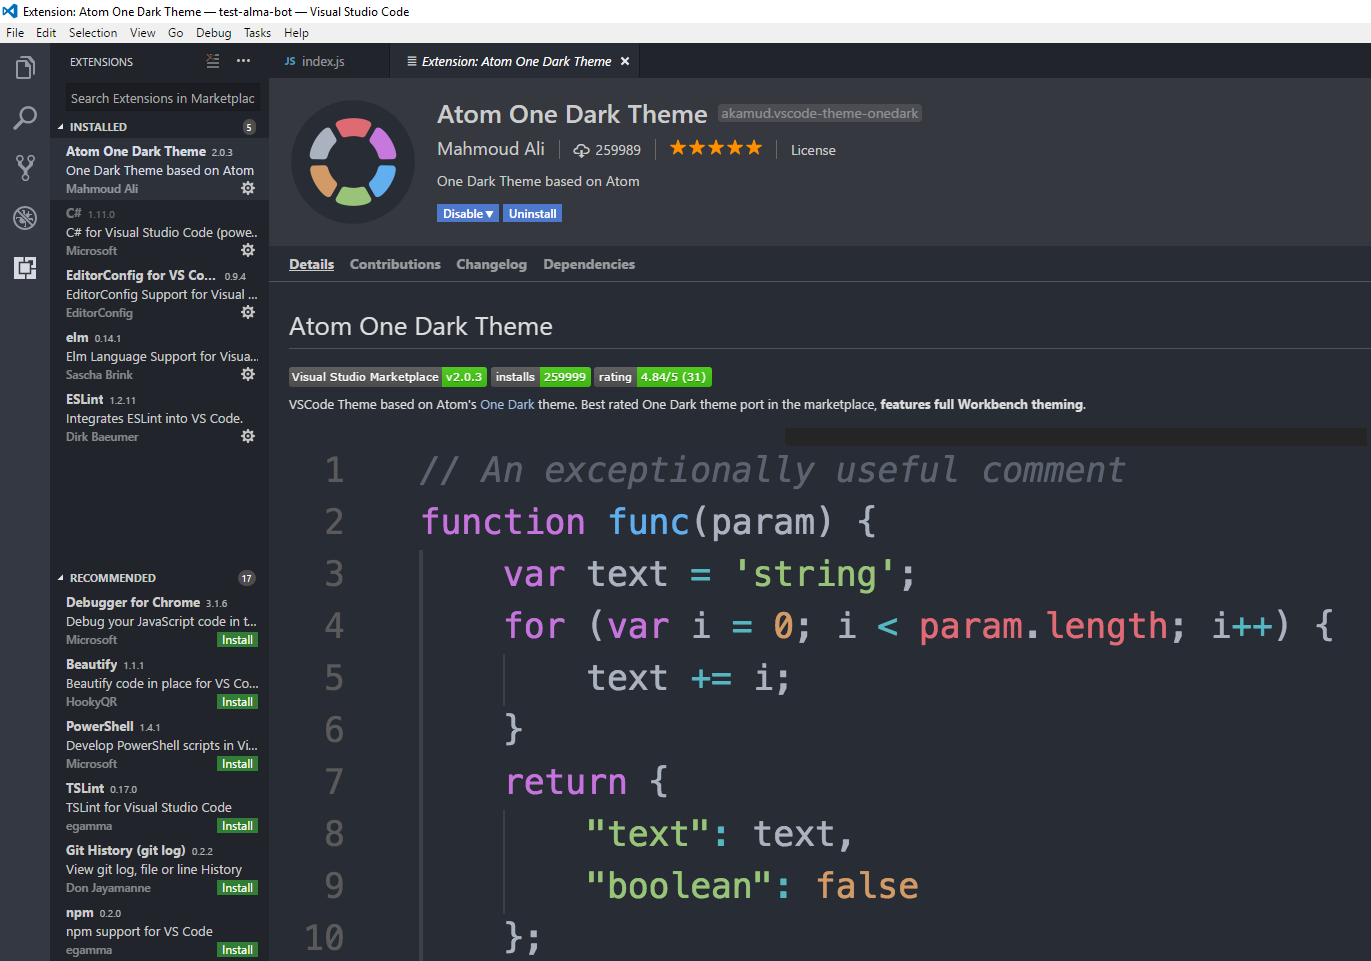The image size is (1371, 961).
Task: Open the Search view in activity bar
Action: [x=25, y=118]
